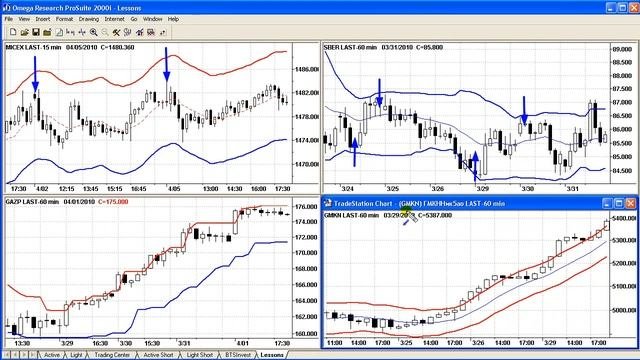
Task: Open the Help menu
Action: tap(173, 19)
